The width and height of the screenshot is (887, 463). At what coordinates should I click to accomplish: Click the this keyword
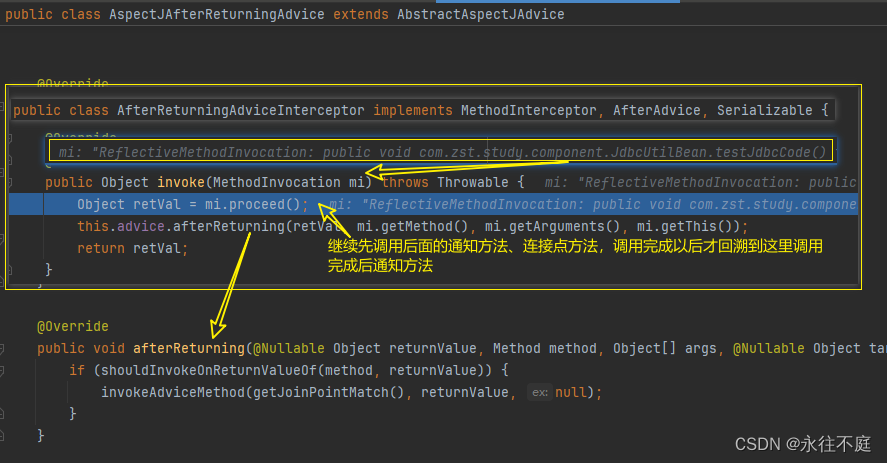93,226
